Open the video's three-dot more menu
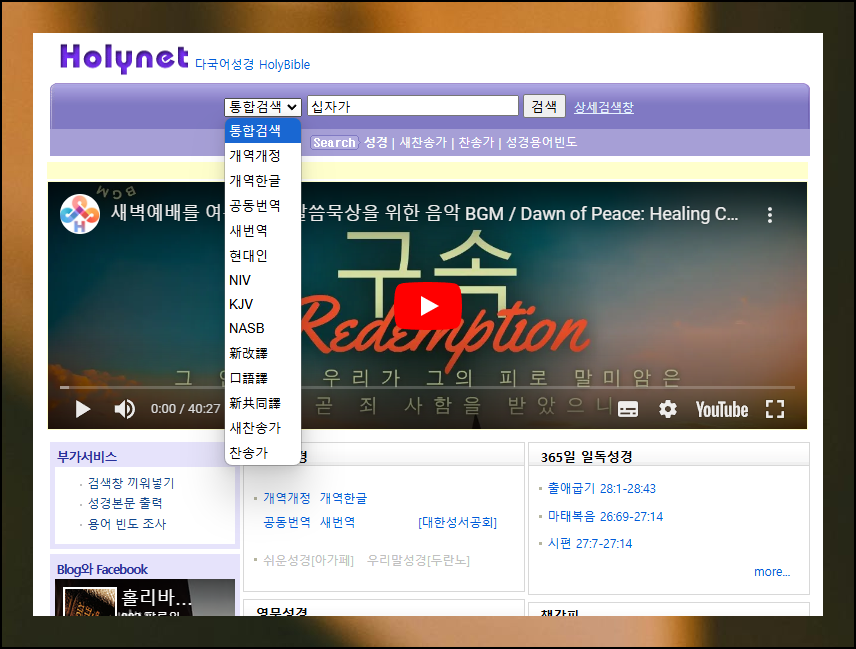The width and height of the screenshot is (856, 649). 770,215
